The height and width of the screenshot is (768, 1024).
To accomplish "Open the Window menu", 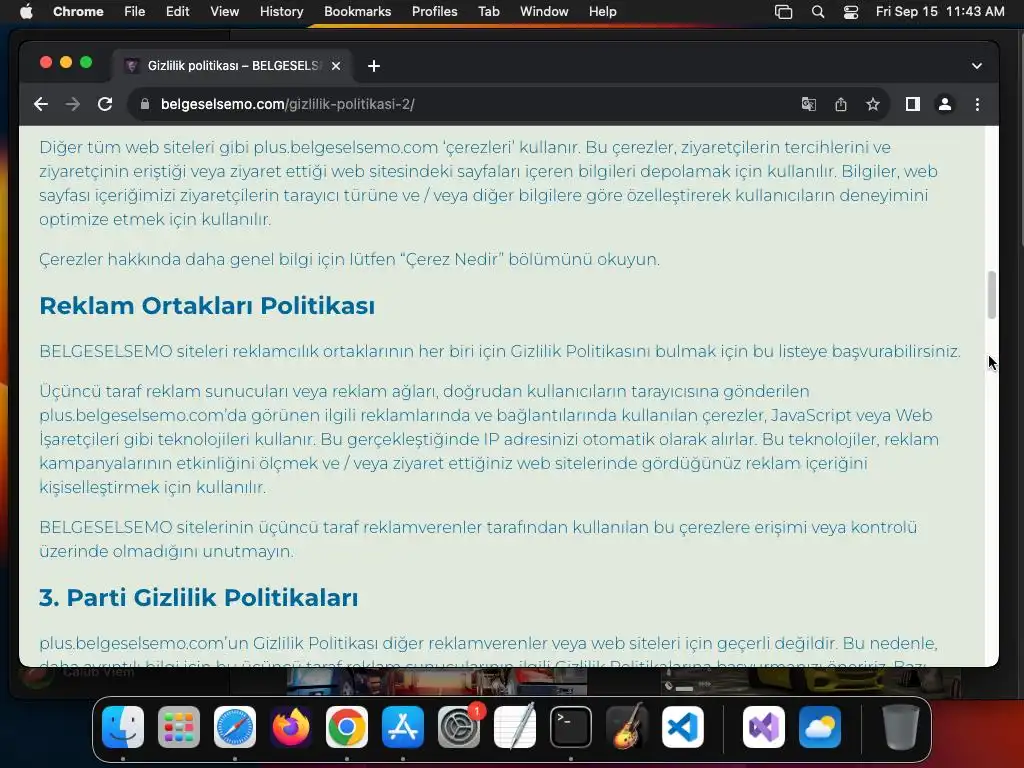I will [x=544, y=11].
